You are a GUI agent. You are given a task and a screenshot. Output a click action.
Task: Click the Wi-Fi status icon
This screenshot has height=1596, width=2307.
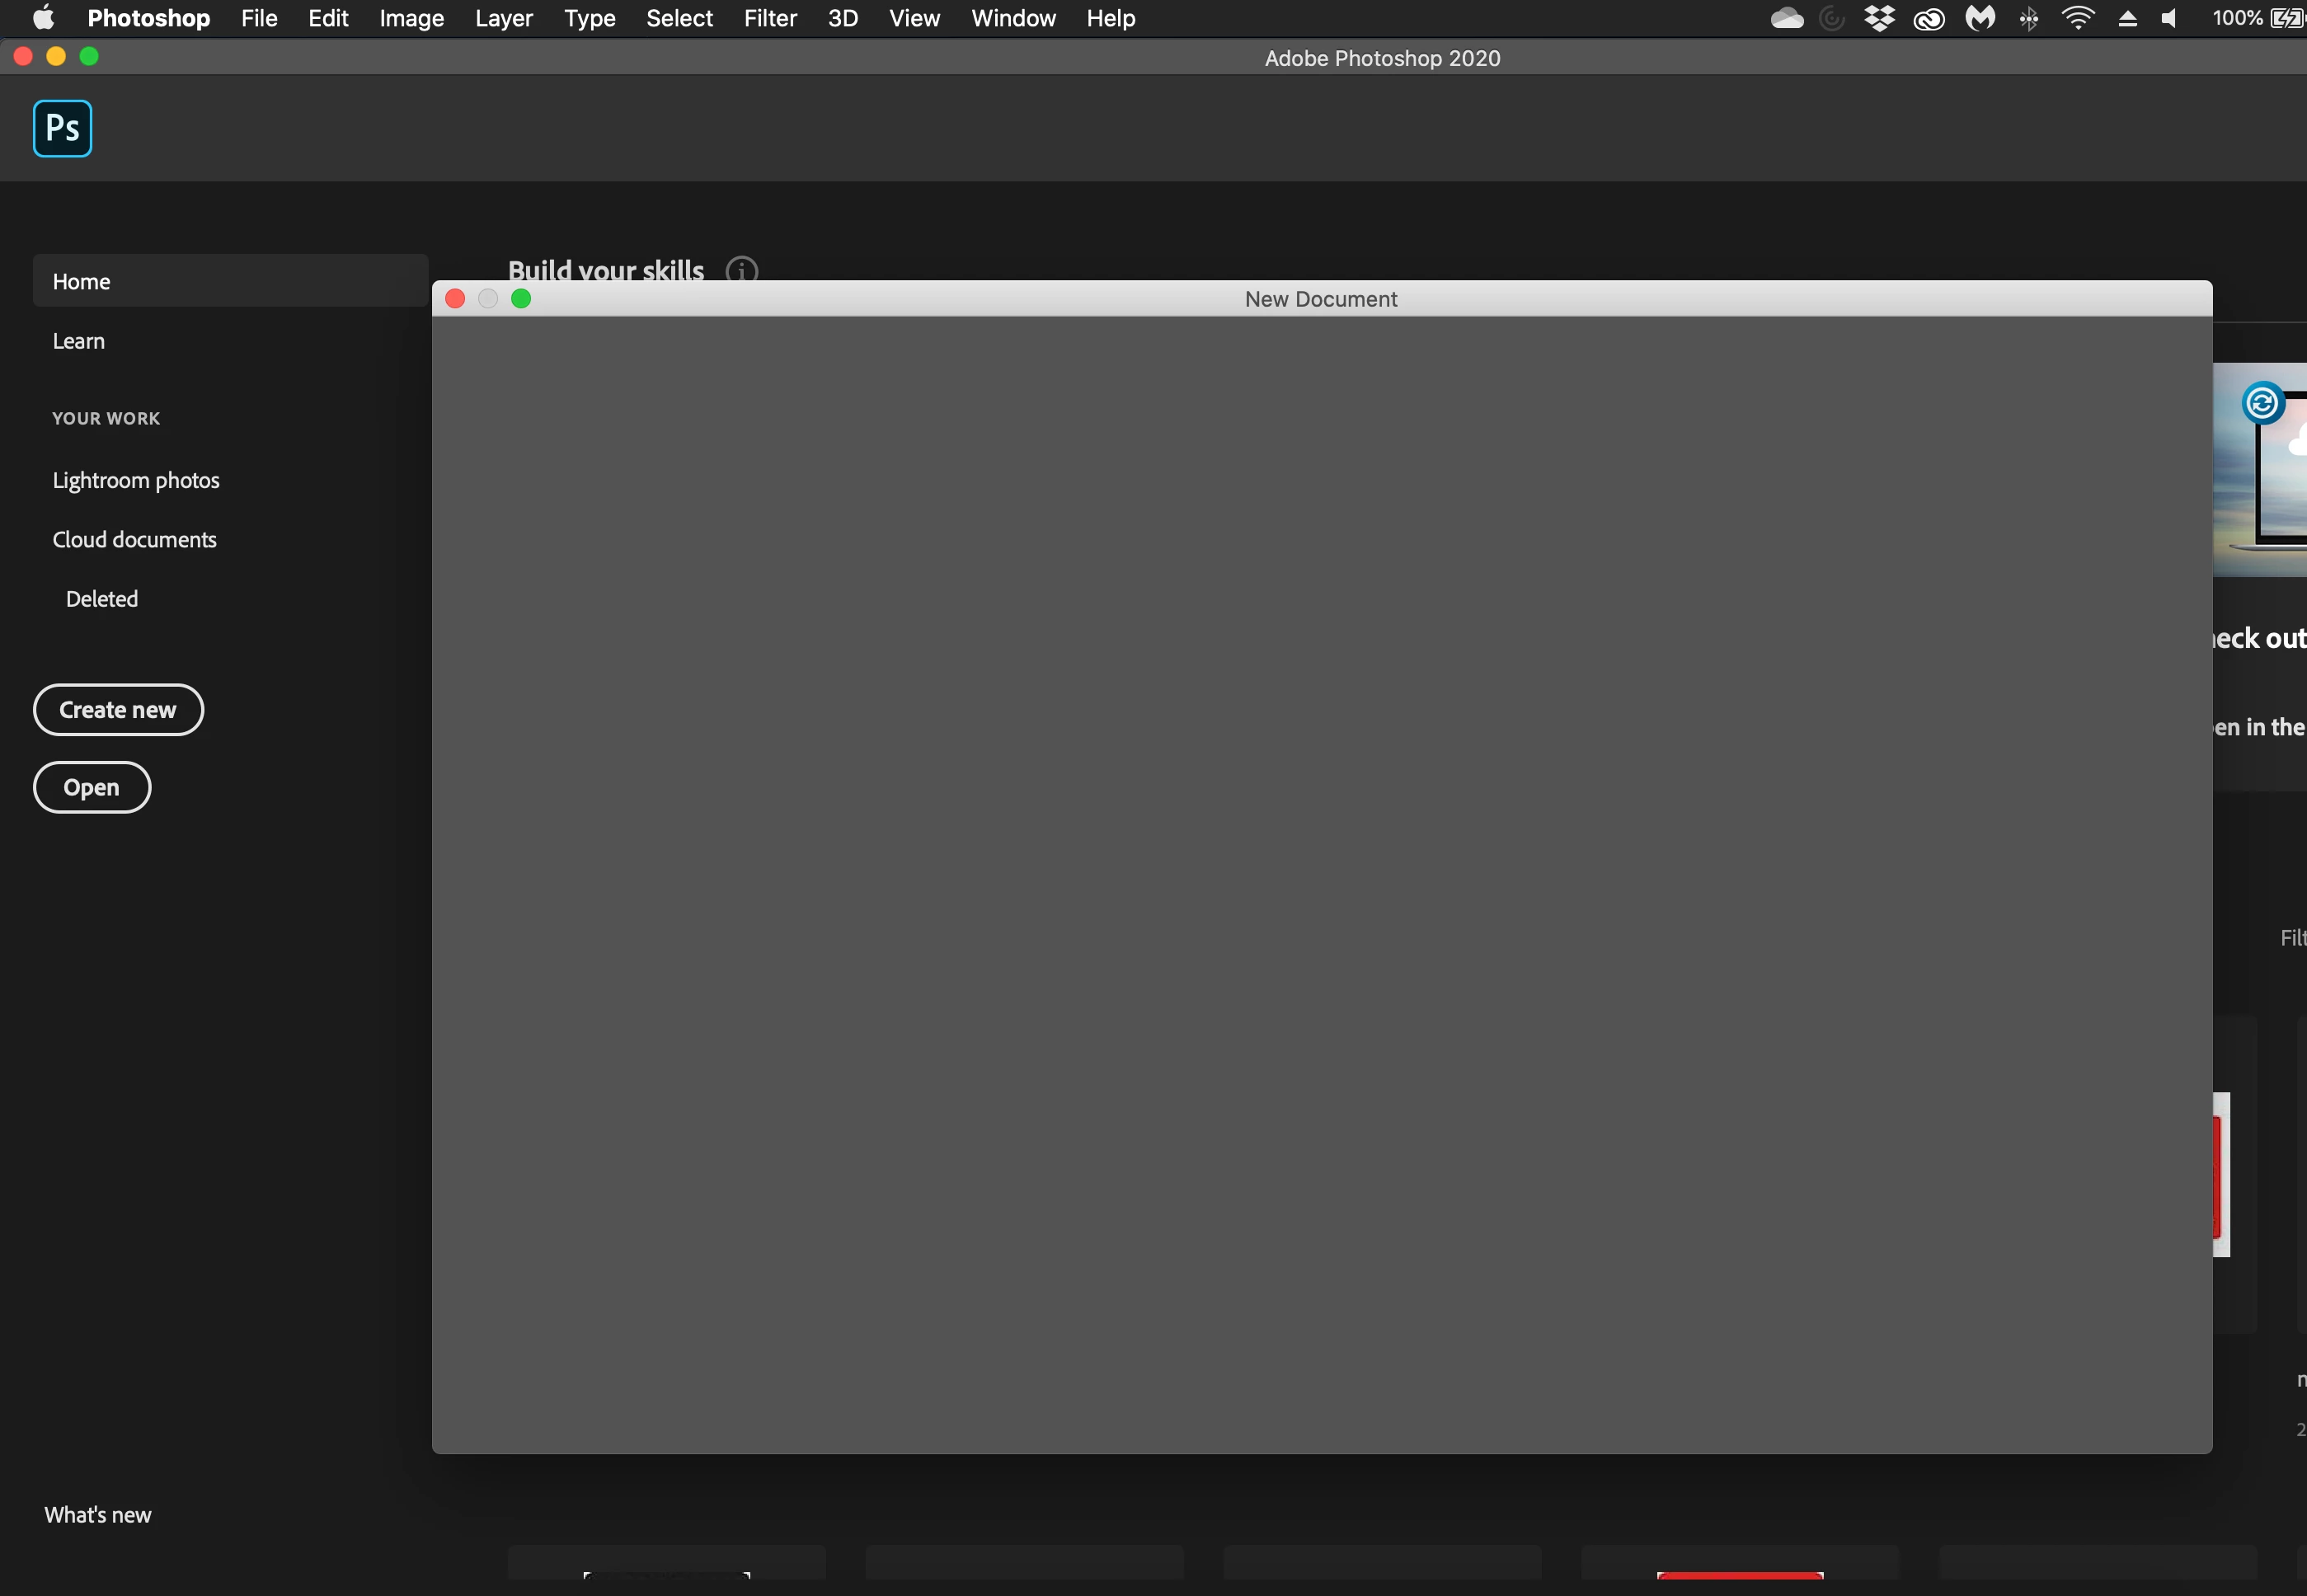2077,19
